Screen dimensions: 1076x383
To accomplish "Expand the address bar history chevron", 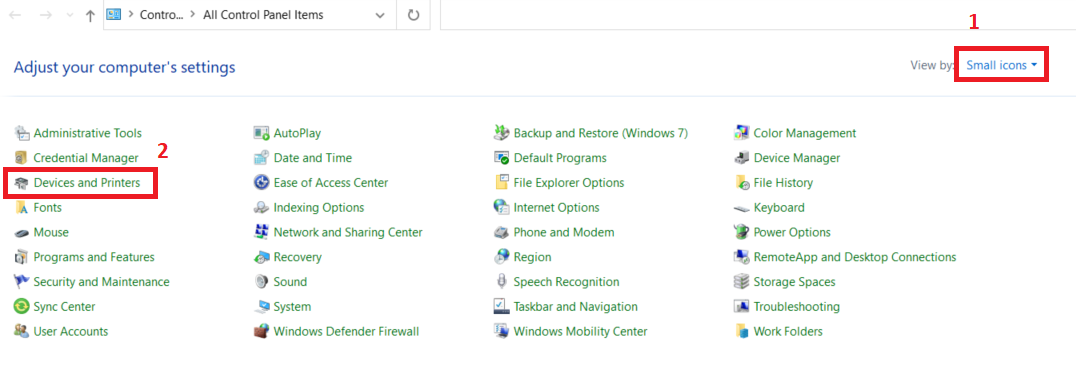I will point(380,15).
